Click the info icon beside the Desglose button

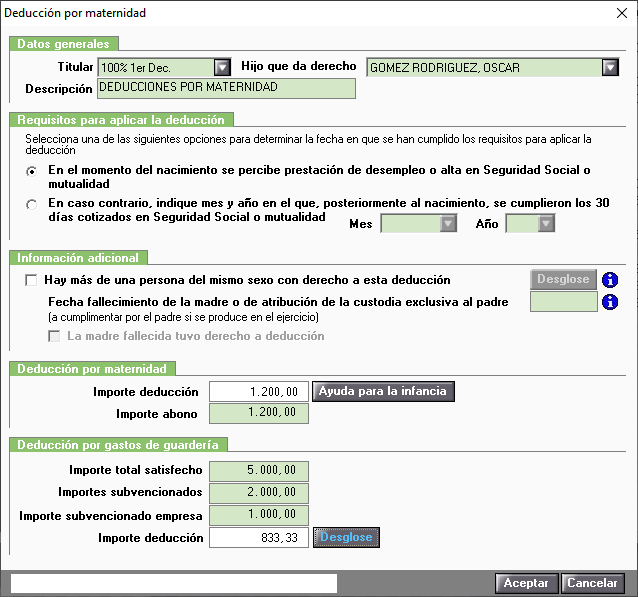tap(610, 280)
